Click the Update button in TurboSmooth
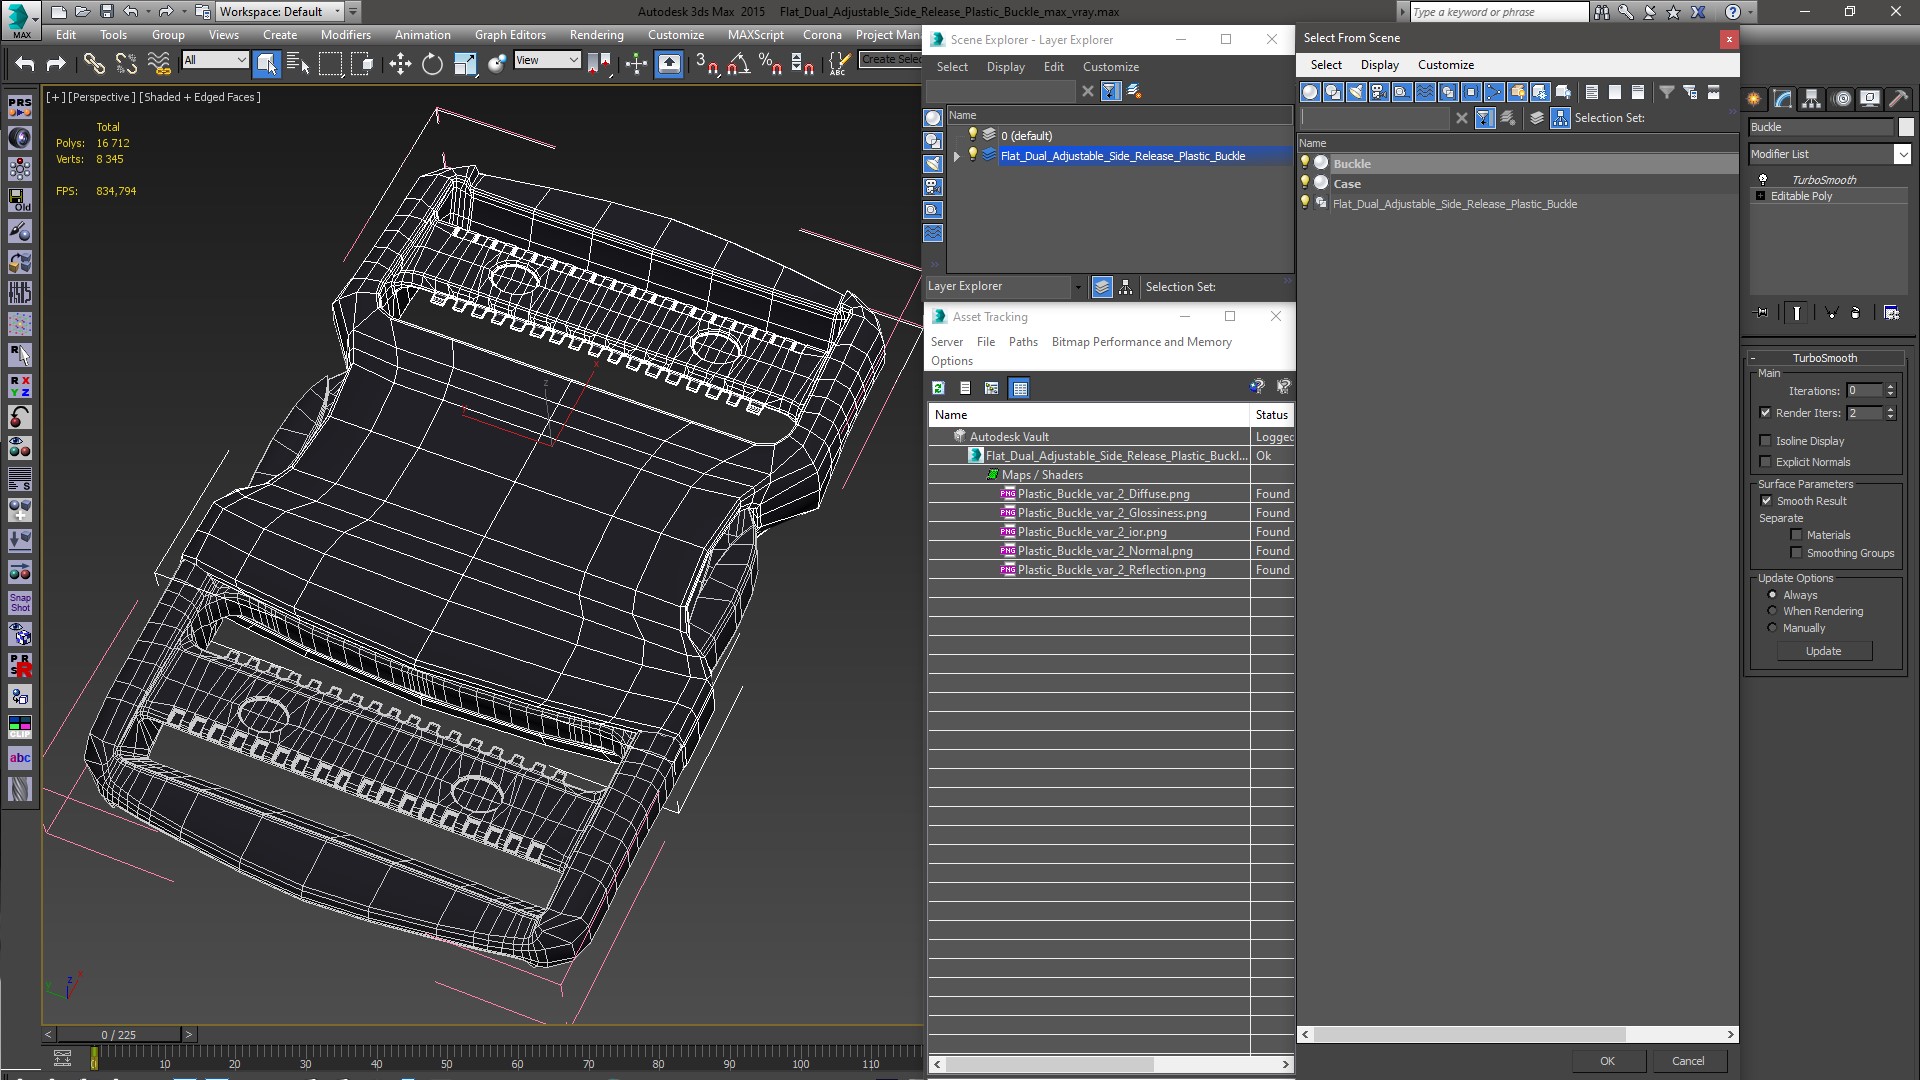Viewport: 1920px width, 1080px height. coord(1823,651)
